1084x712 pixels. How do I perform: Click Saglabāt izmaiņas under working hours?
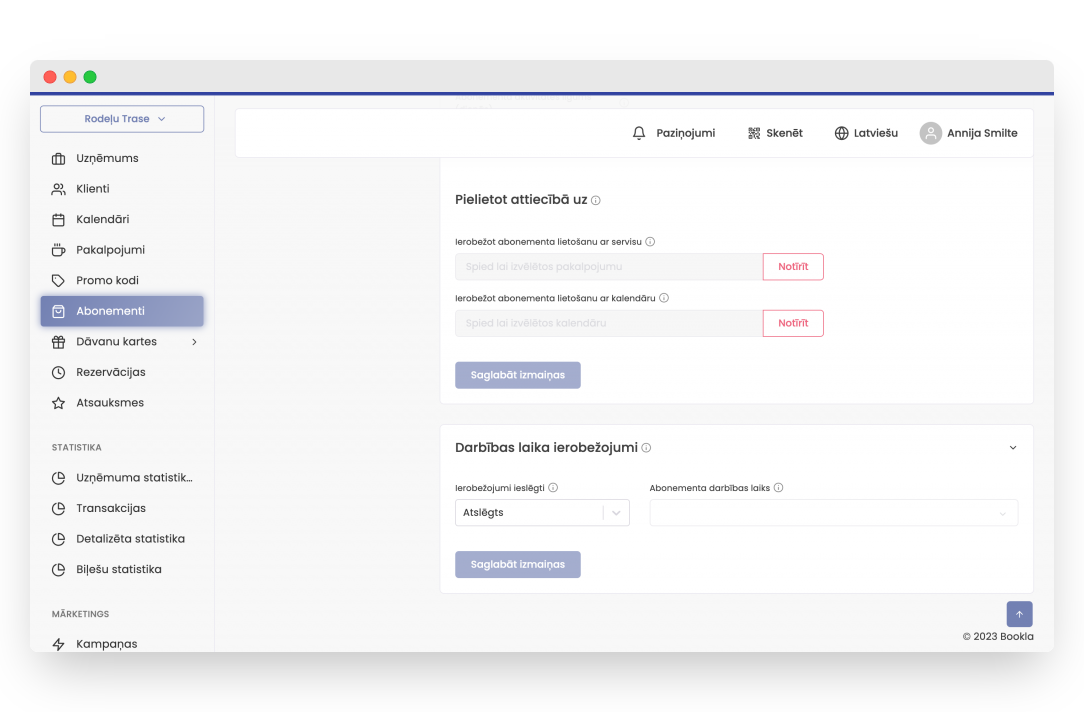[x=517, y=564]
